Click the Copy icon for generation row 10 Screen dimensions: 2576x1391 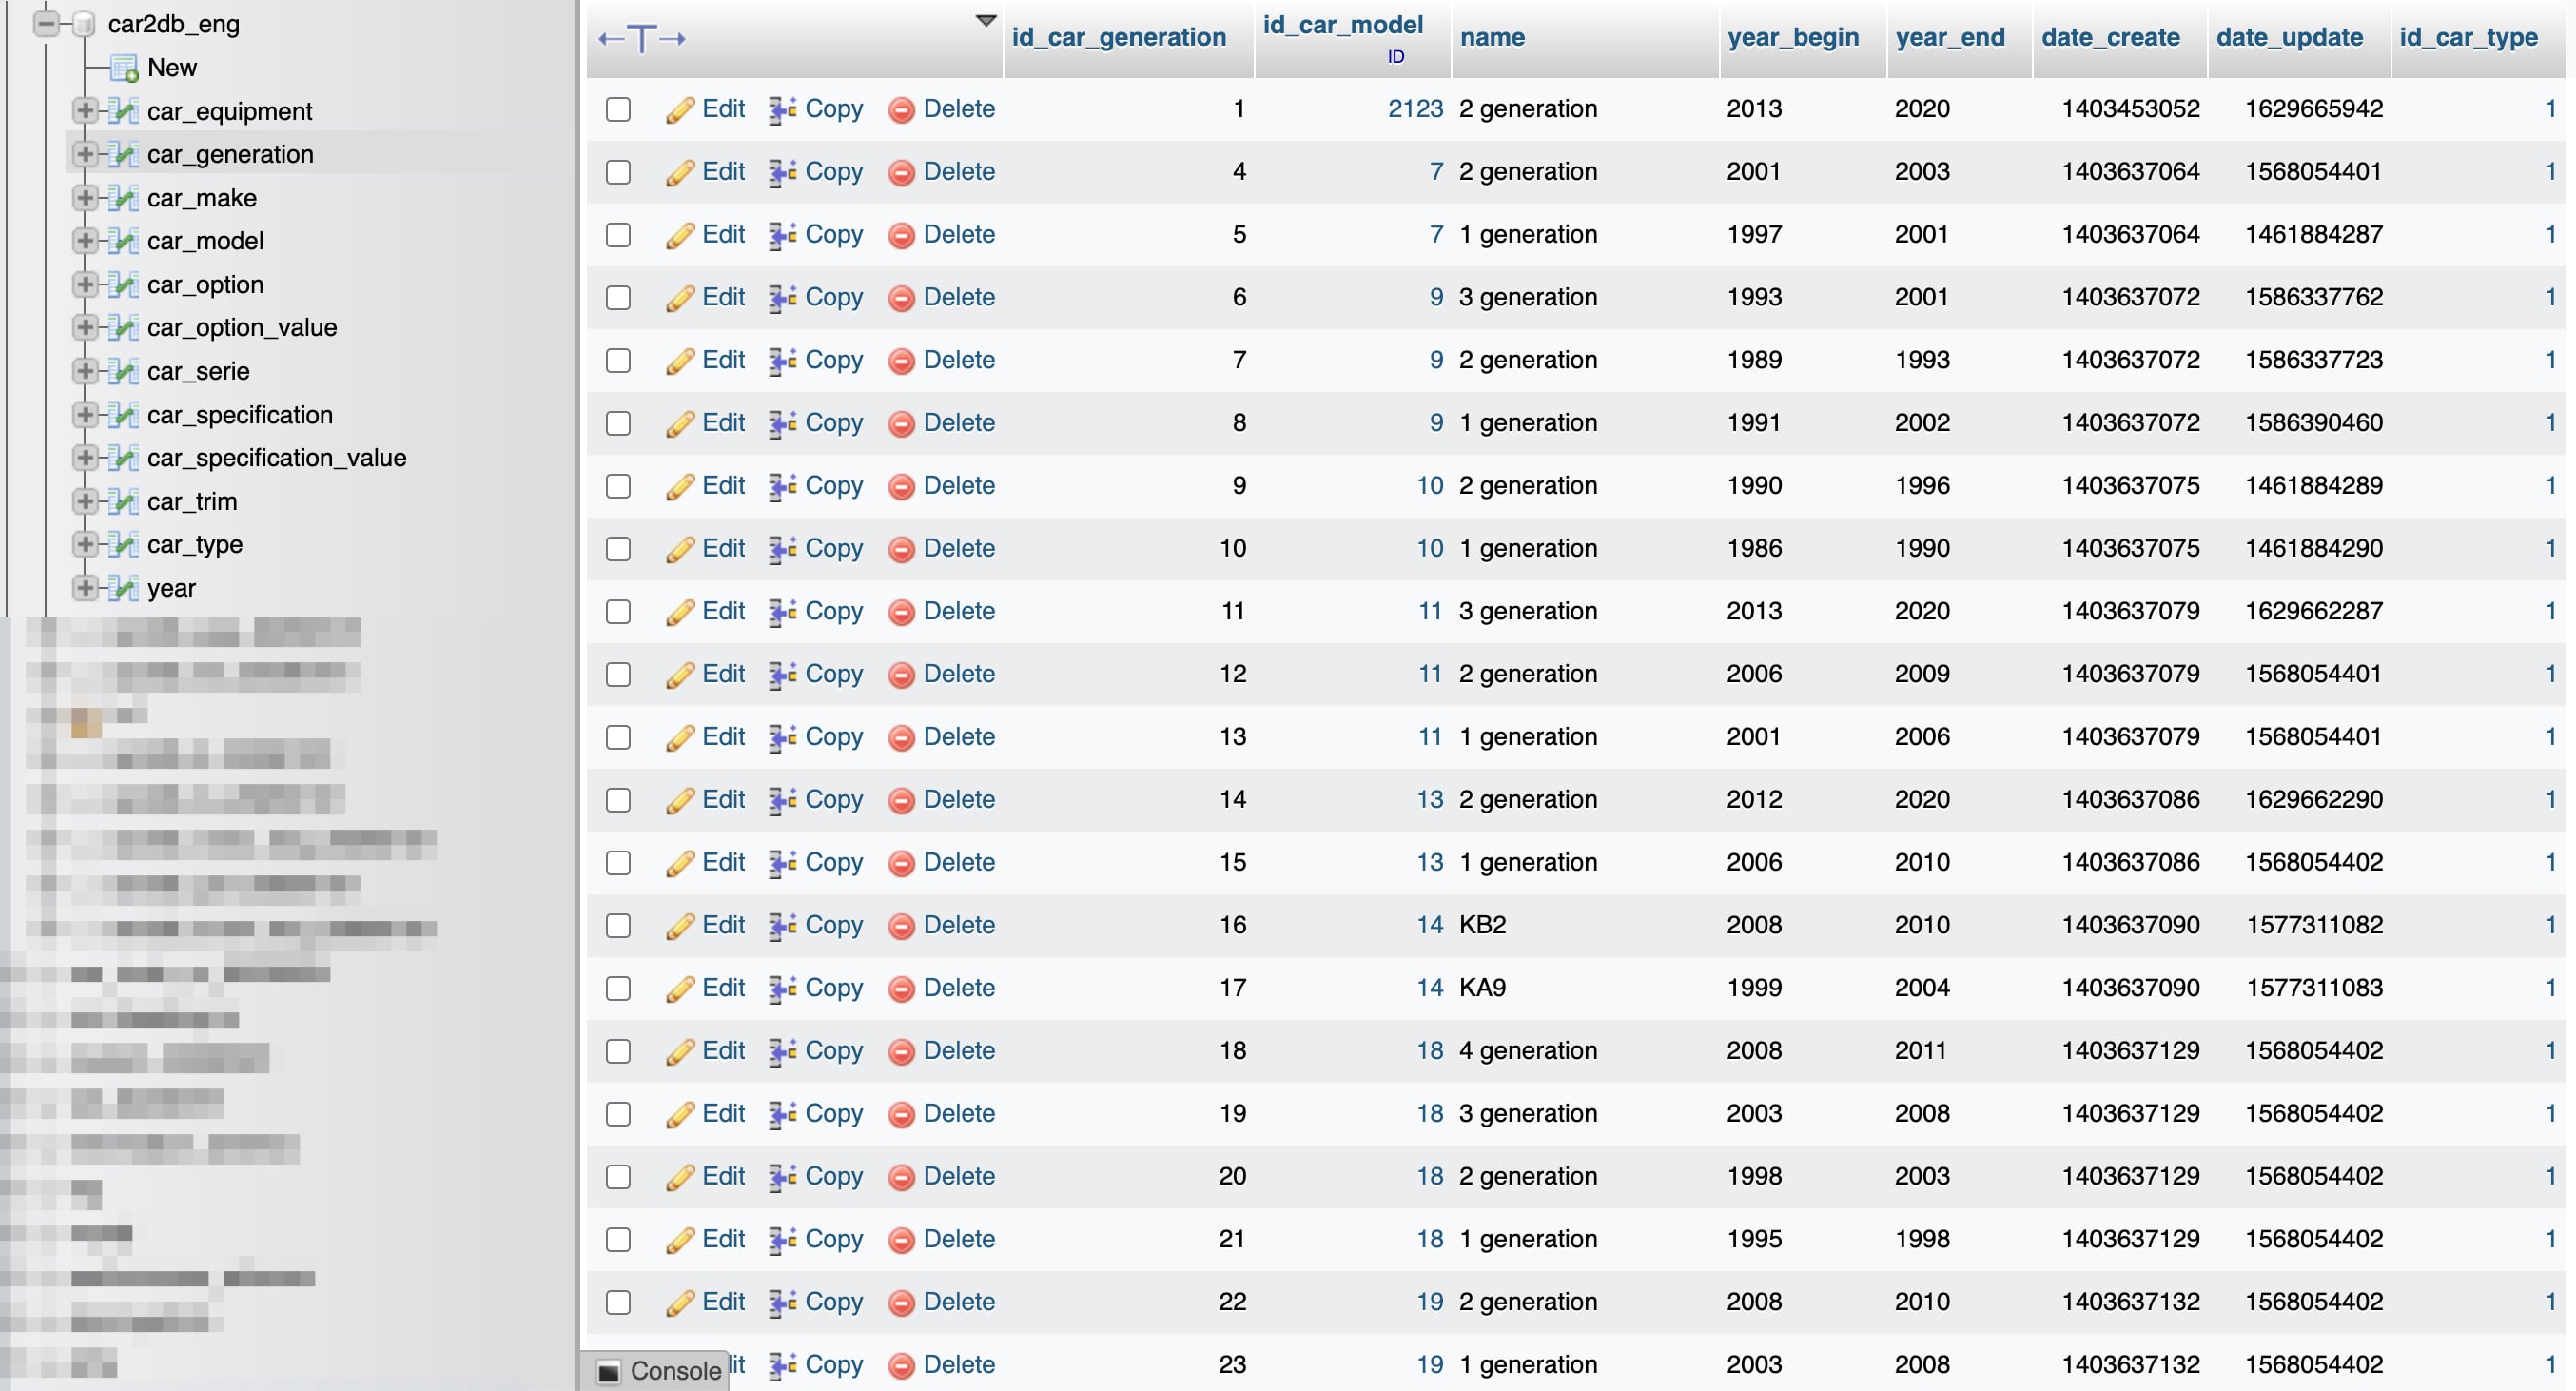click(x=782, y=549)
